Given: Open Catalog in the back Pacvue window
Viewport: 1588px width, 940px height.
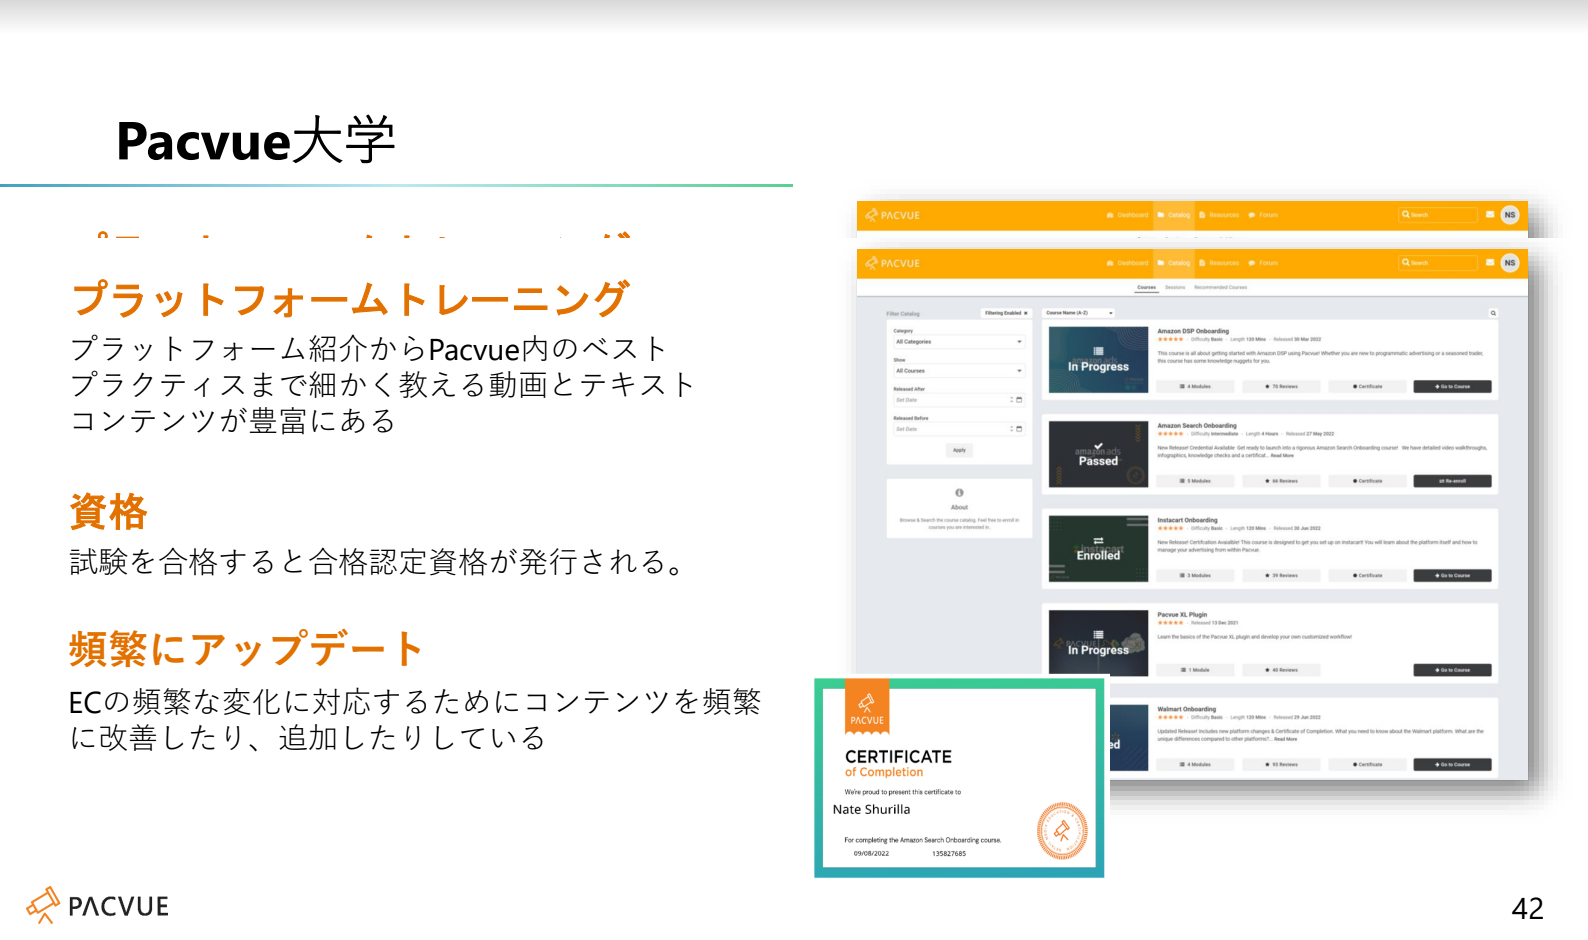Looking at the screenshot, I should click(x=1174, y=215).
